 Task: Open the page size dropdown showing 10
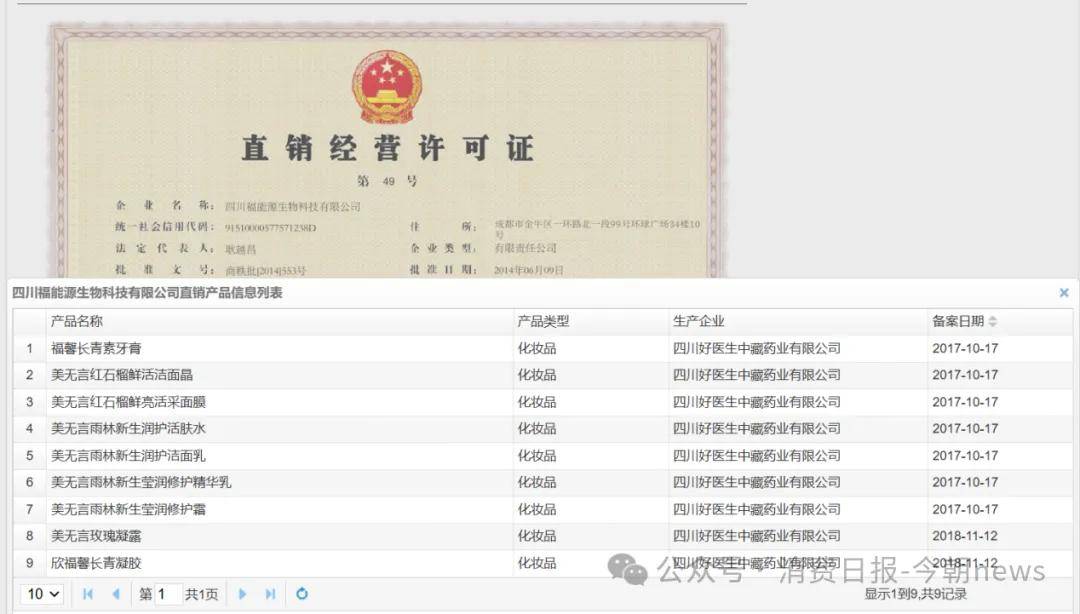[x=43, y=593]
